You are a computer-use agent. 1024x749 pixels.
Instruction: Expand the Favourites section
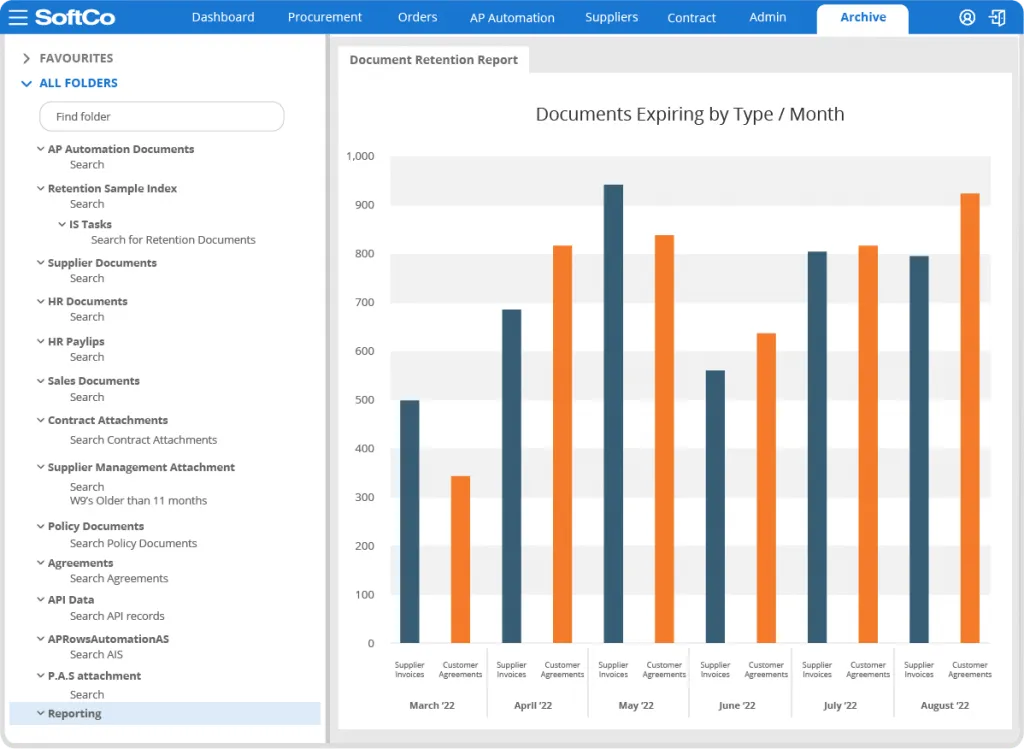point(27,59)
